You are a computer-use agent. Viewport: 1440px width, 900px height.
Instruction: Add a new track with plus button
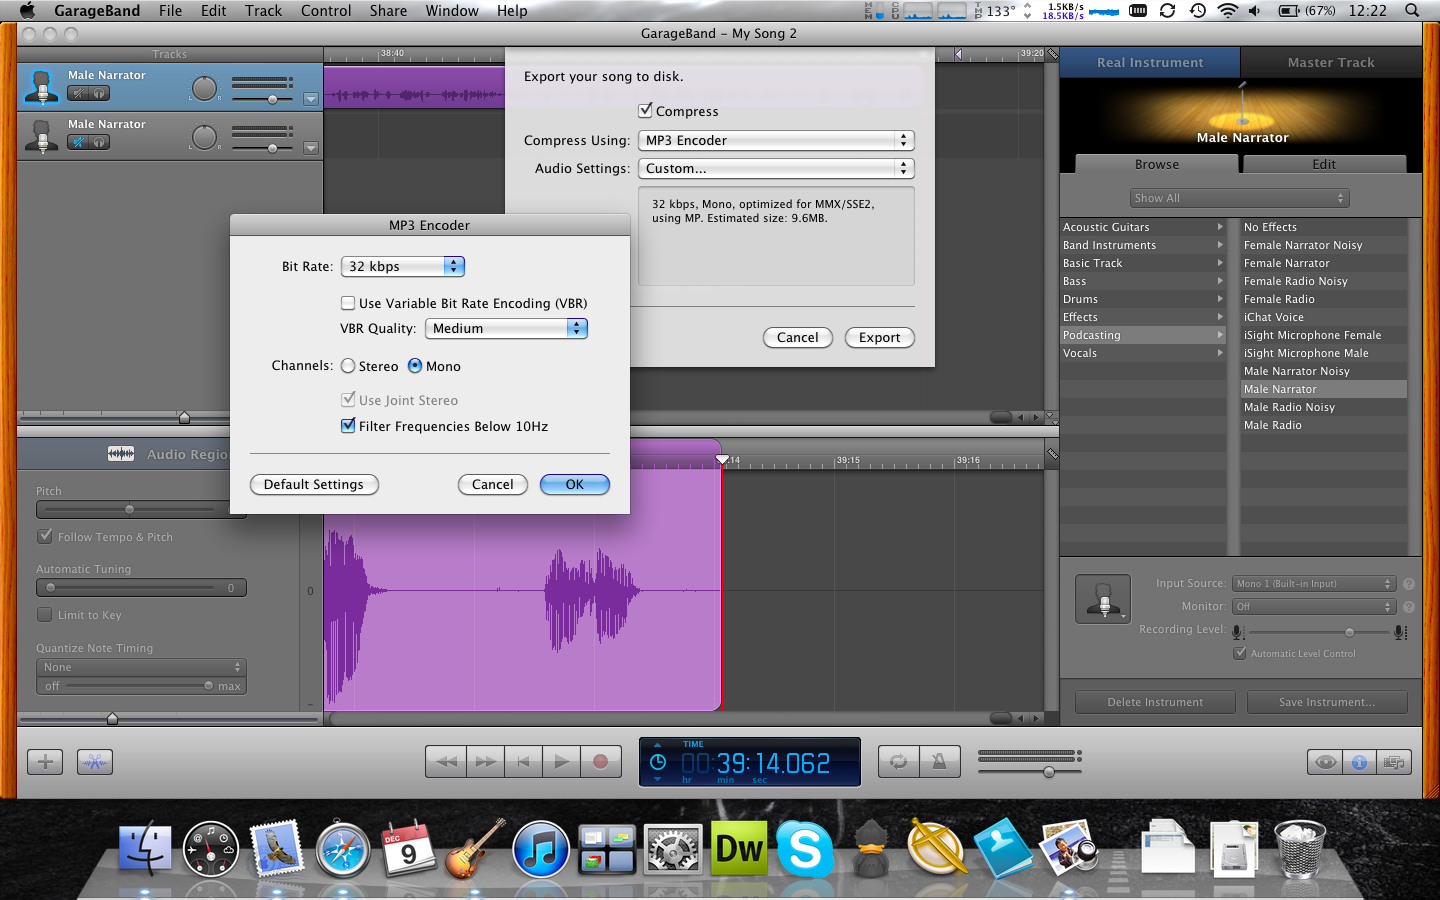pyautogui.click(x=45, y=762)
